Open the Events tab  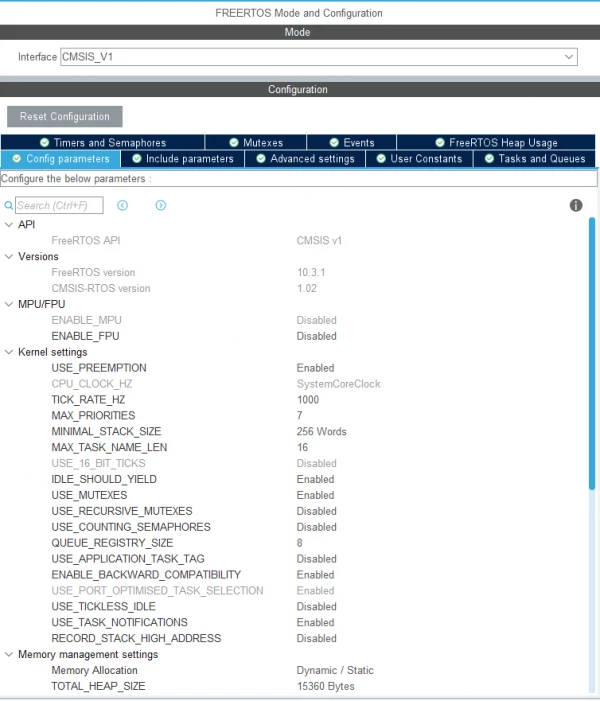pos(352,142)
